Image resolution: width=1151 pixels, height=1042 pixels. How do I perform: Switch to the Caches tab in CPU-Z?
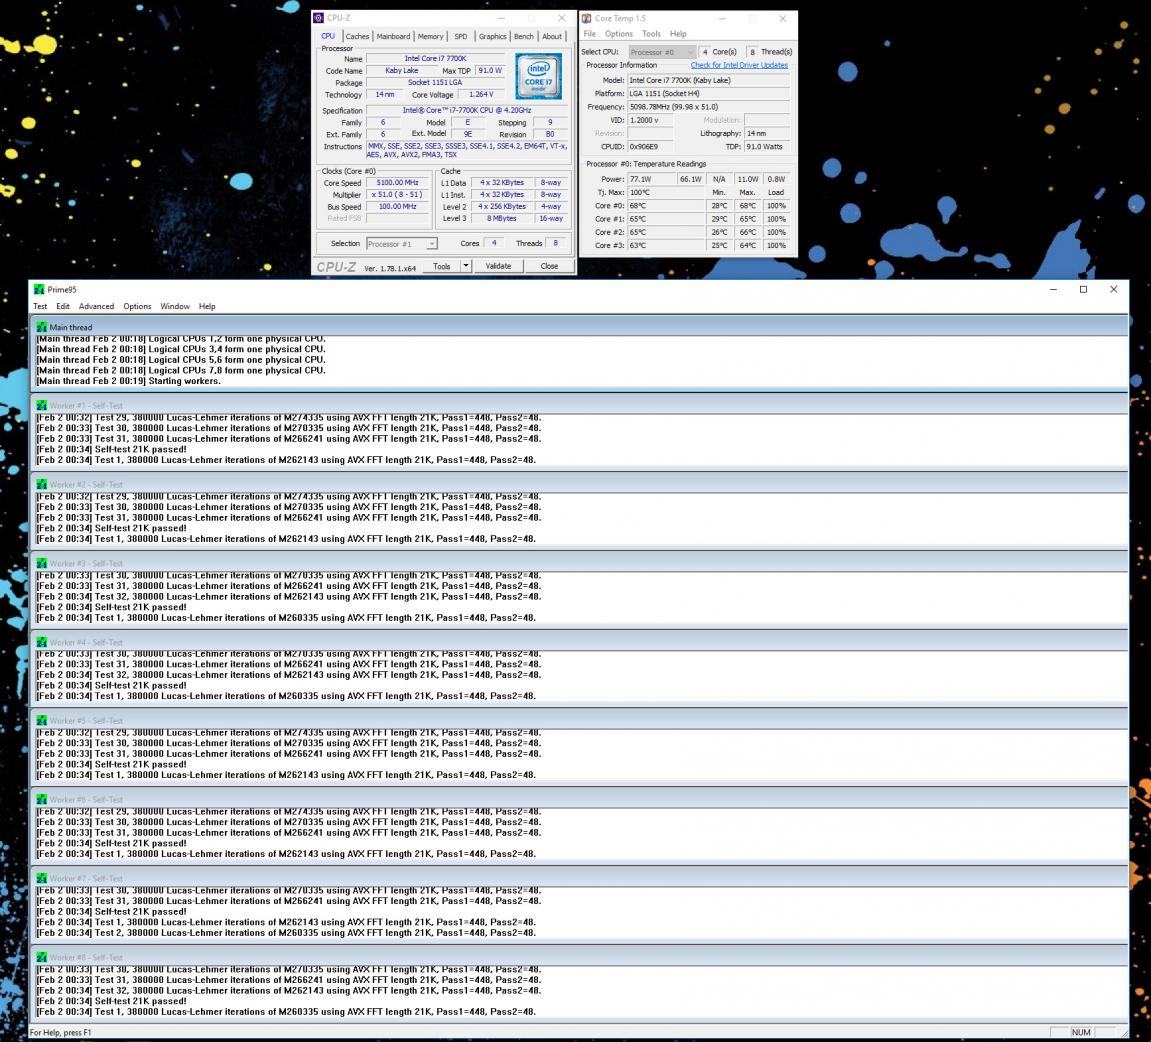pyautogui.click(x=357, y=37)
